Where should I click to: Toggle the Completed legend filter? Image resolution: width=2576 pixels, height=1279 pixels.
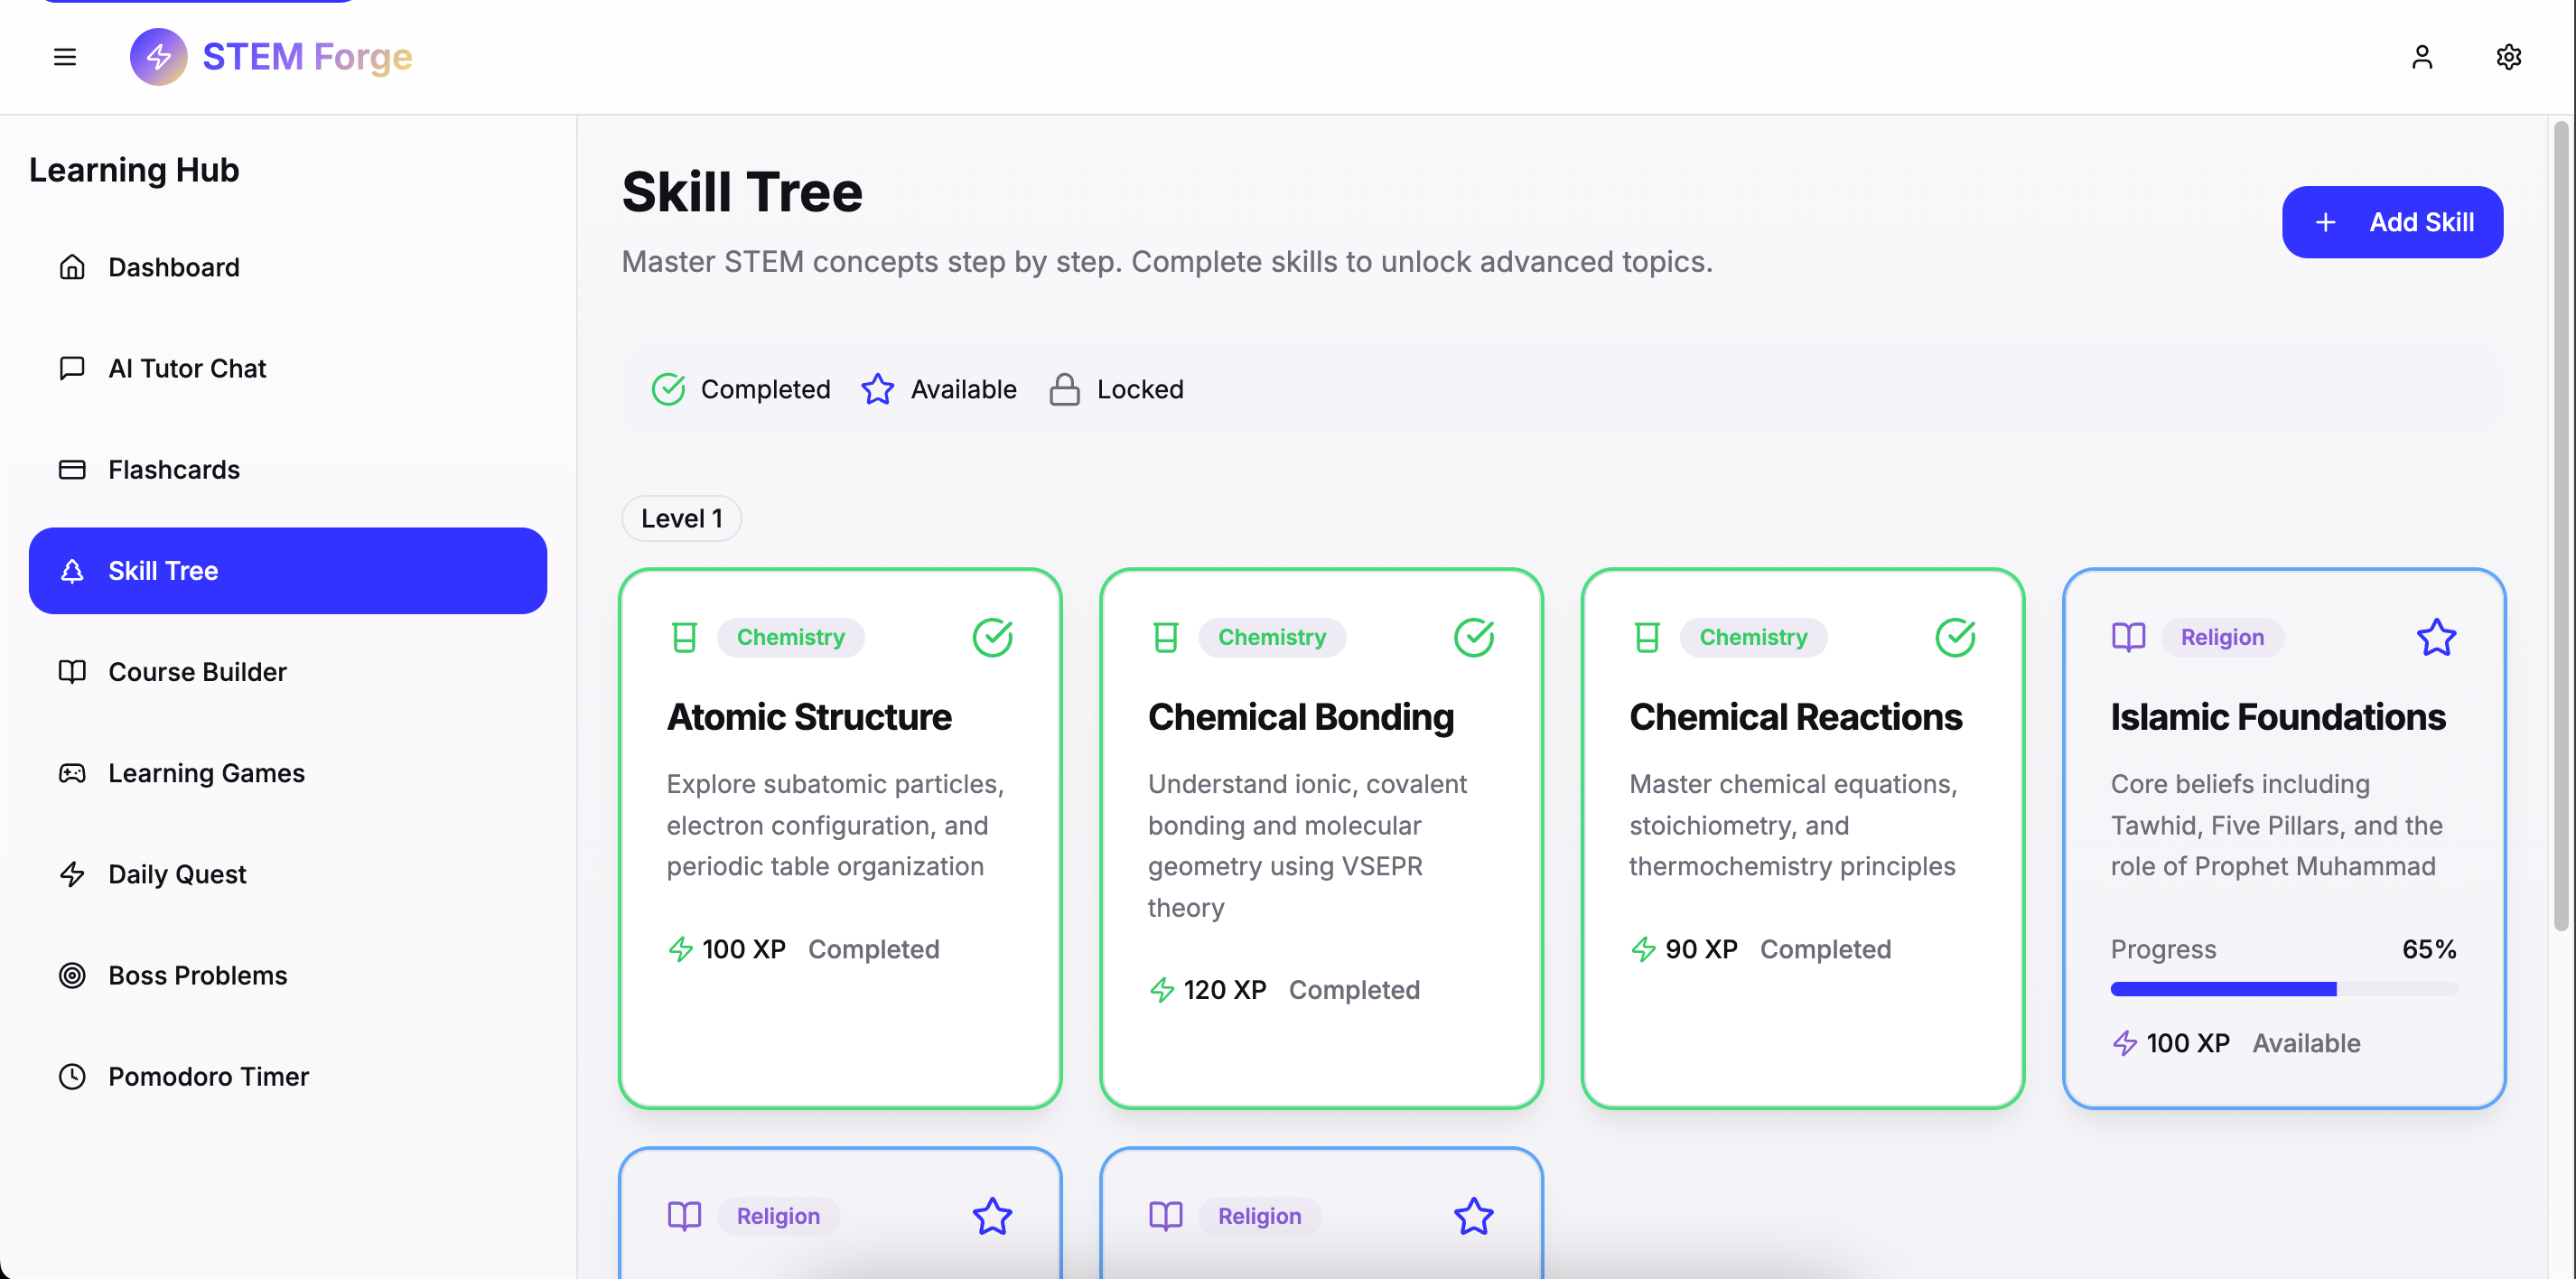[x=741, y=389]
